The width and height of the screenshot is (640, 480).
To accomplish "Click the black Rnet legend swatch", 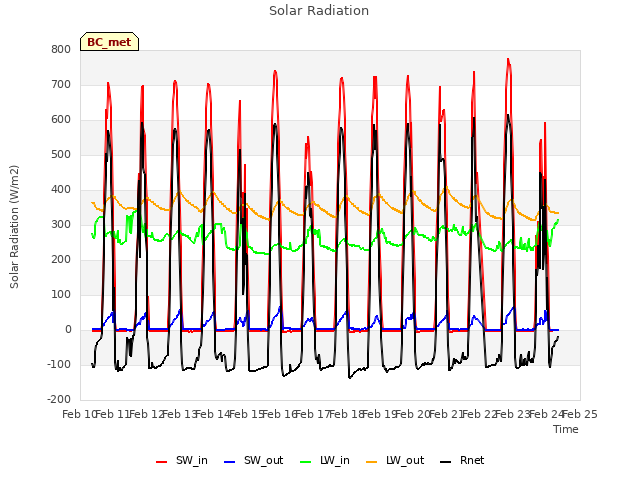I will (x=446, y=462).
